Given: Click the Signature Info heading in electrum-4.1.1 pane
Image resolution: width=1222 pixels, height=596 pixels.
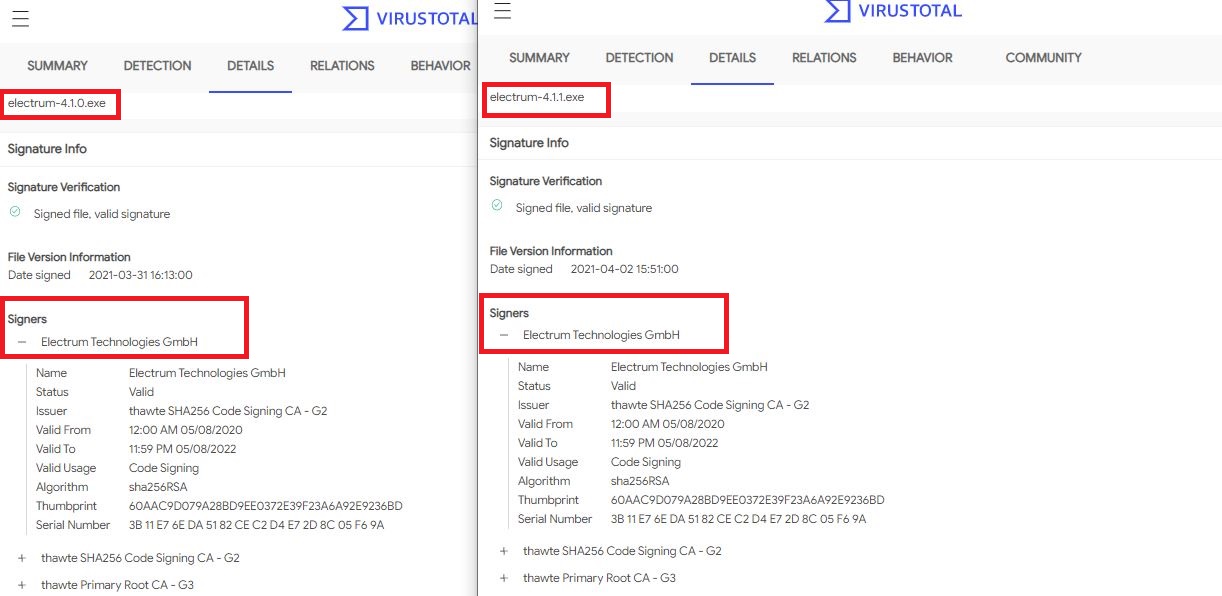Looking at the screenshot, I should tap(529, 143).
